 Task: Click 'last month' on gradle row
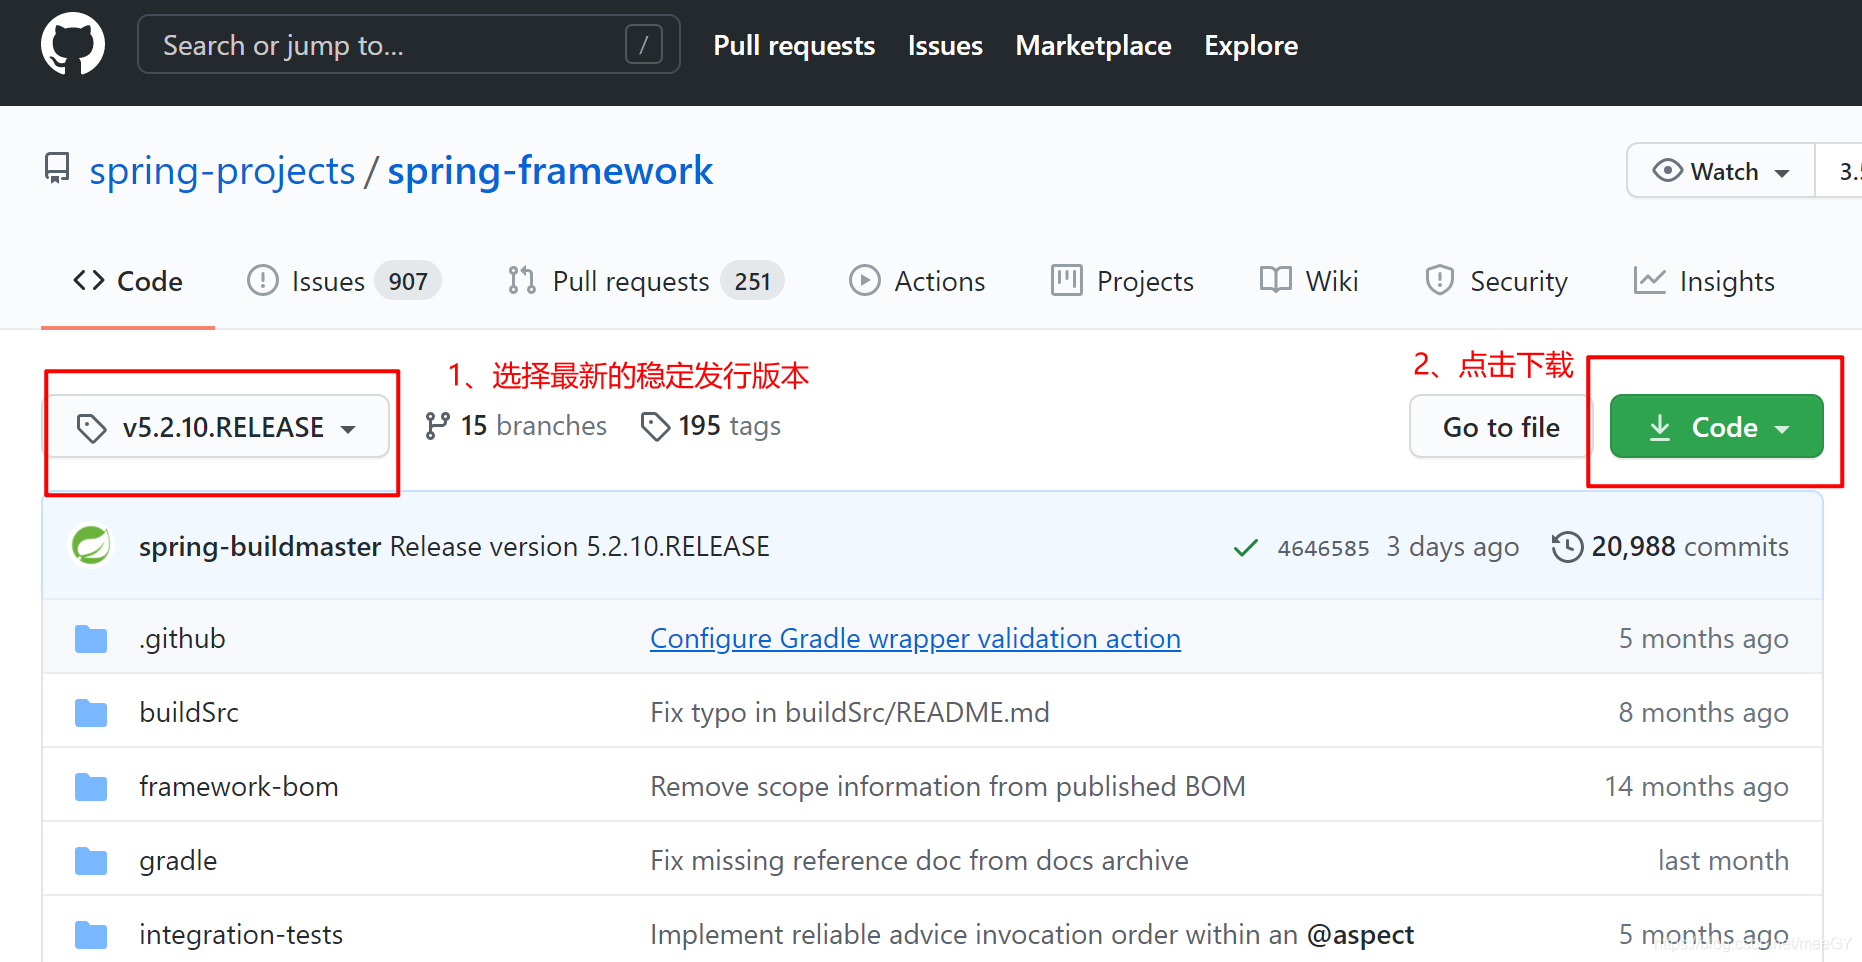click(1723, 861)
